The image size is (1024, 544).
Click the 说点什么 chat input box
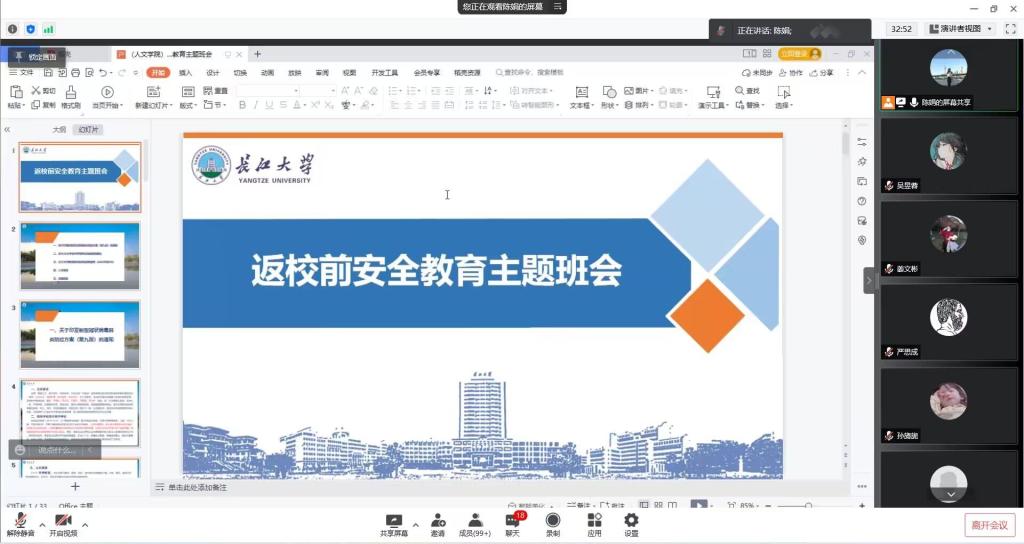[58, 450]
